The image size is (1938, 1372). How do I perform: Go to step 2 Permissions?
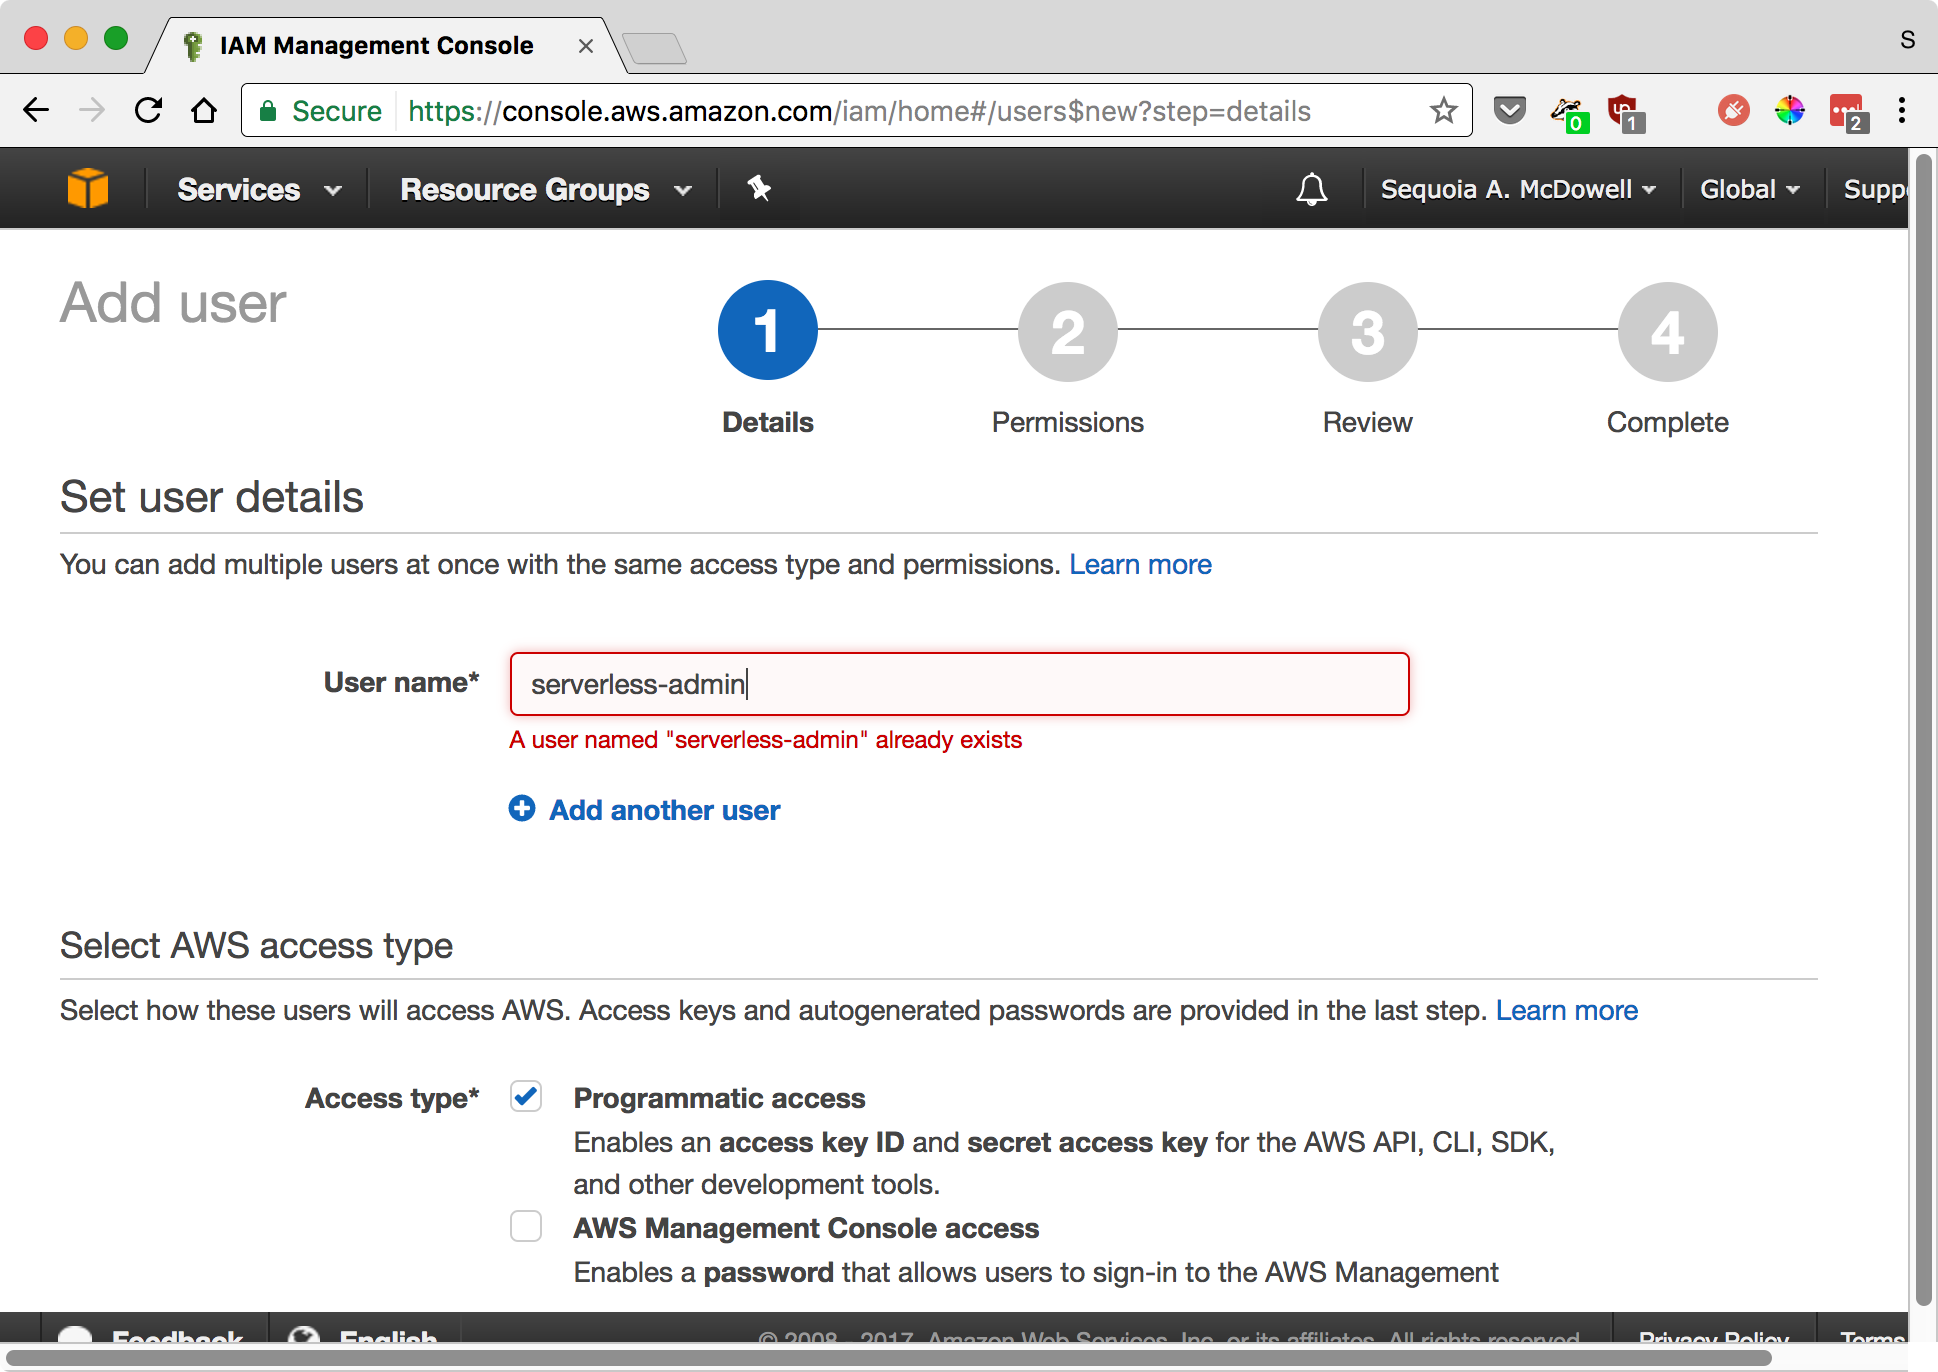click(x=1068, y=331)
